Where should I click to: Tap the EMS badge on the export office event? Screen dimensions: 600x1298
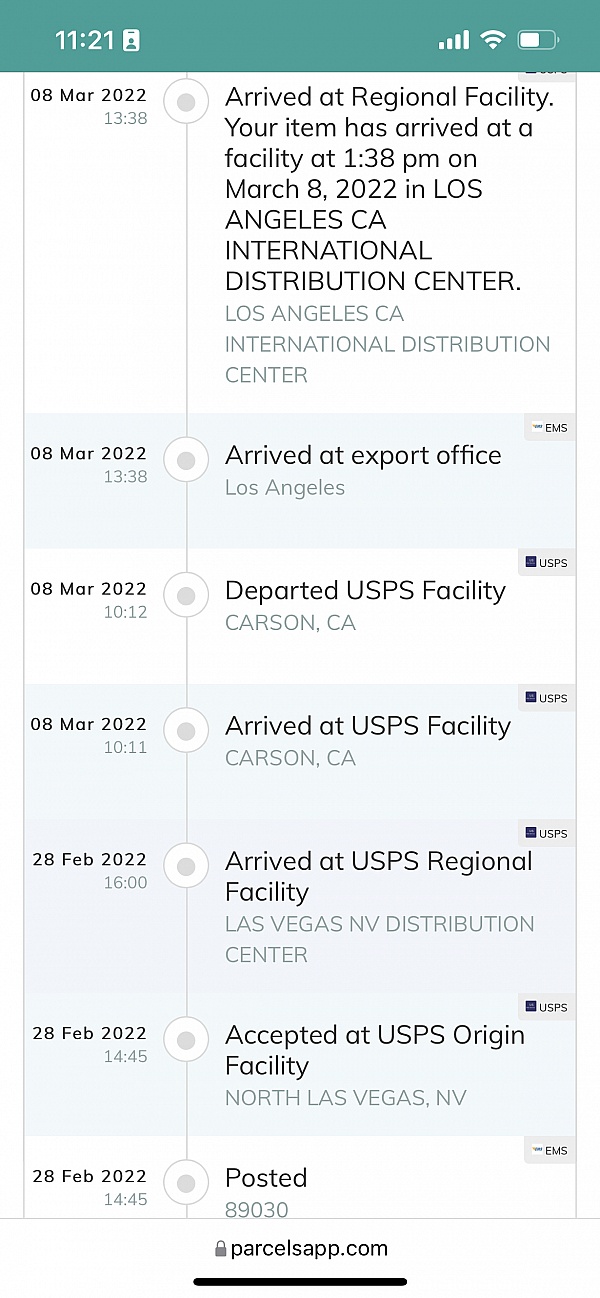pyautogui.click(x=550, y=428)
